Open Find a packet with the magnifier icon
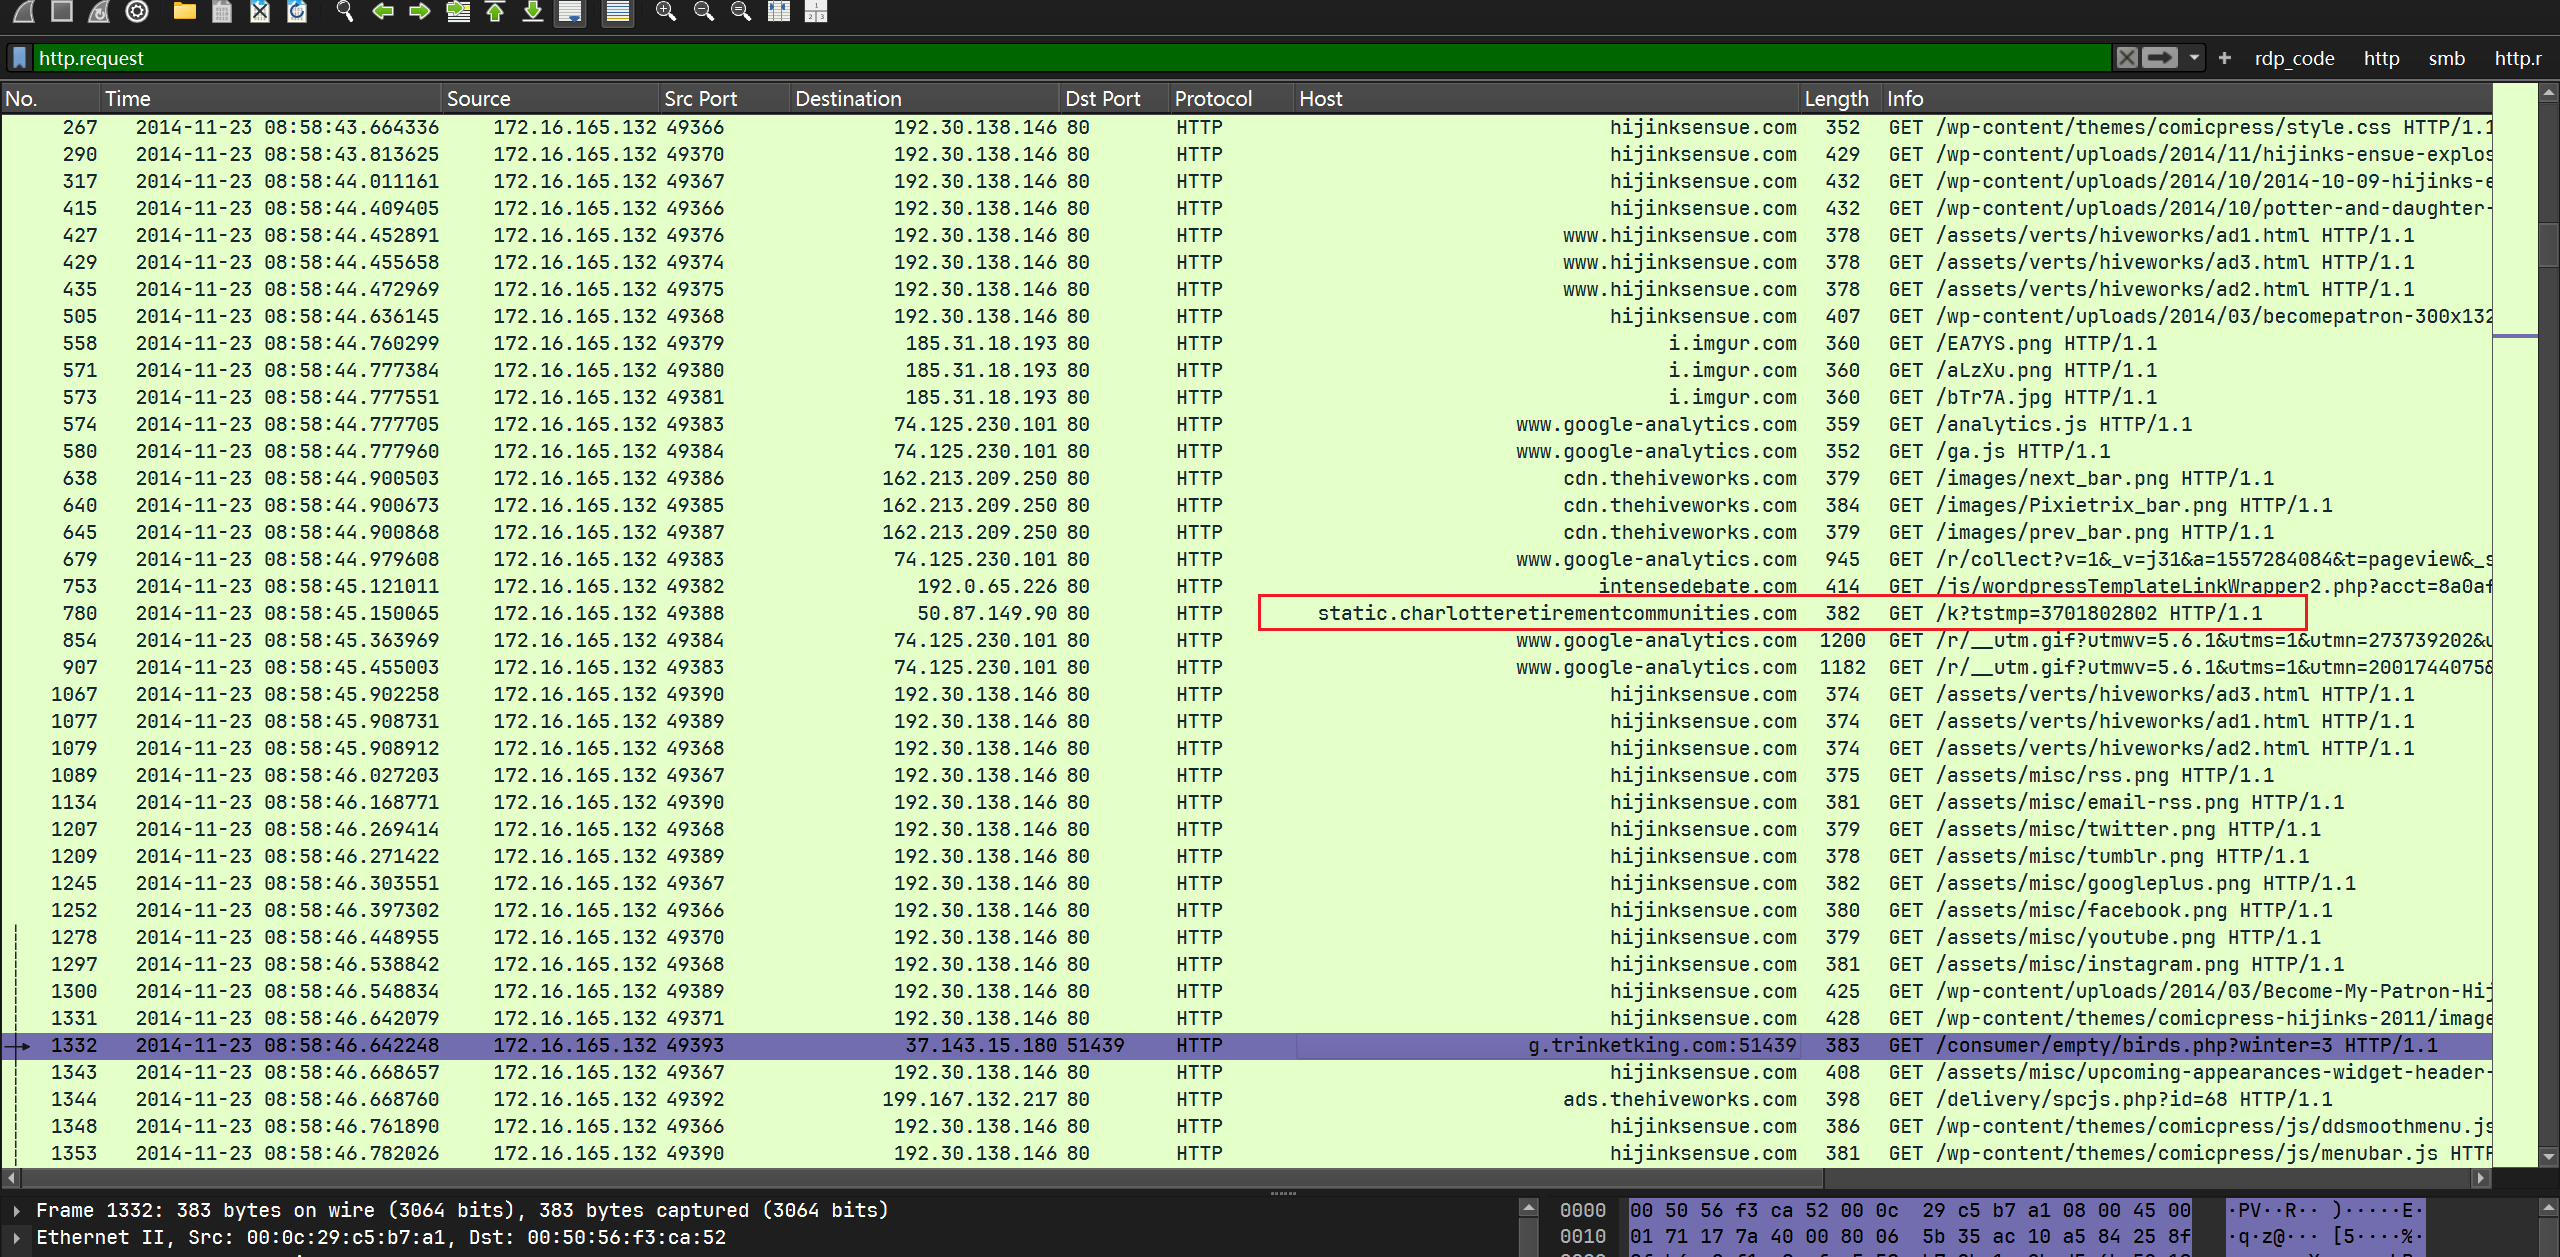The width and height of the screenshot is (2560, 1257). pos(345,11)
